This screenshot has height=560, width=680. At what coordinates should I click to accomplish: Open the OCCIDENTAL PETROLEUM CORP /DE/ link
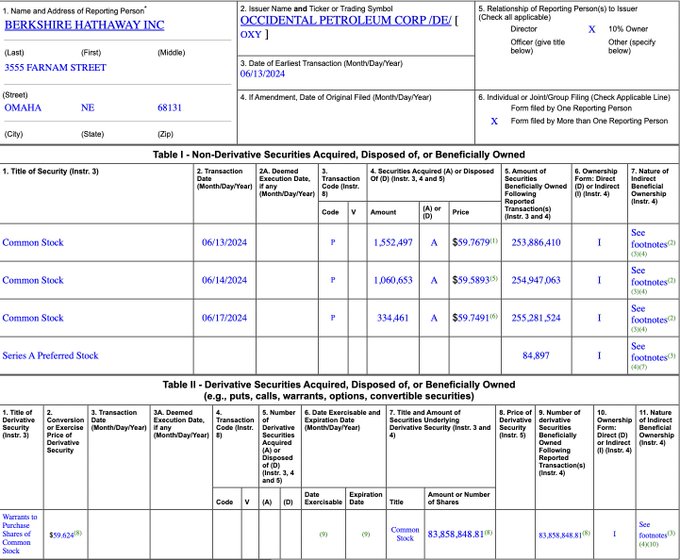click(346, 20)
